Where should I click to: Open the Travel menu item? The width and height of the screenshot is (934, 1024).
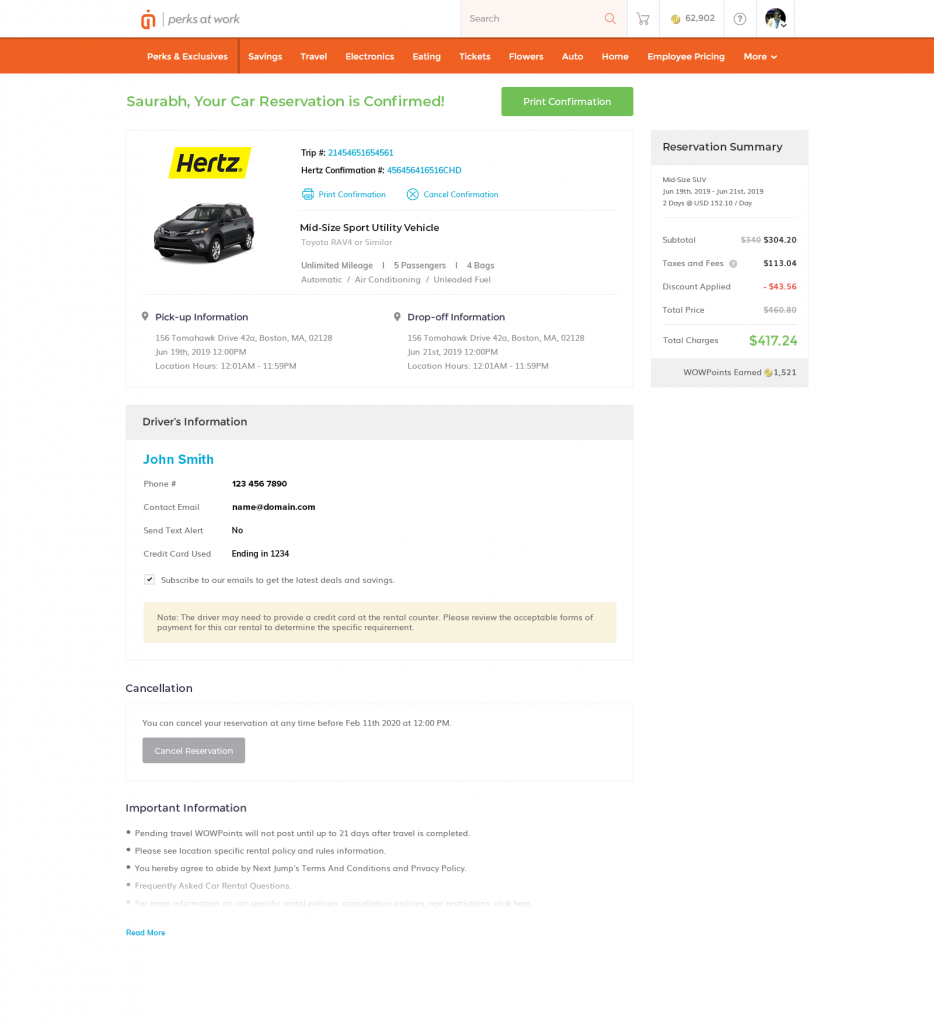coord(313,57)
